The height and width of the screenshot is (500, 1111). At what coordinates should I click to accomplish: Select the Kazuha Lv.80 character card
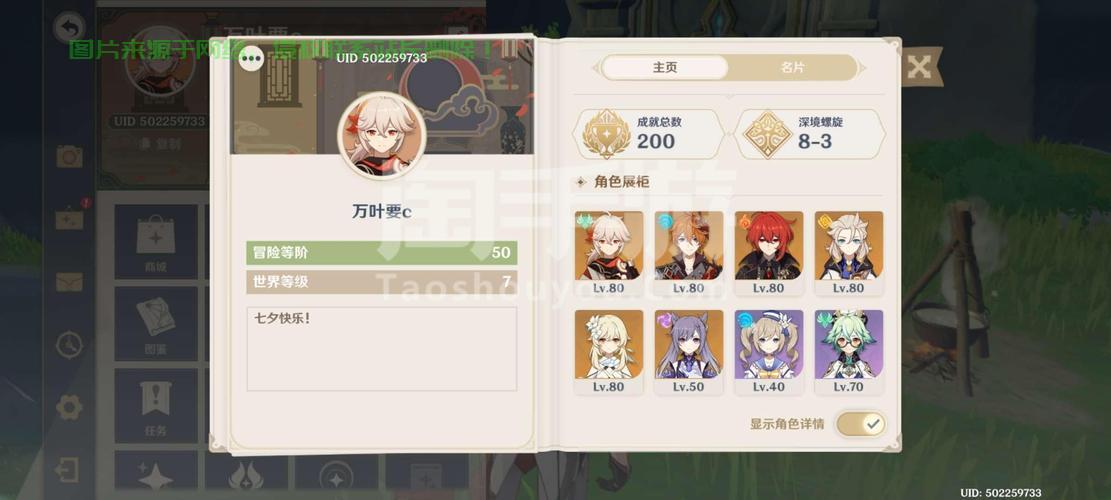(609, 253)
